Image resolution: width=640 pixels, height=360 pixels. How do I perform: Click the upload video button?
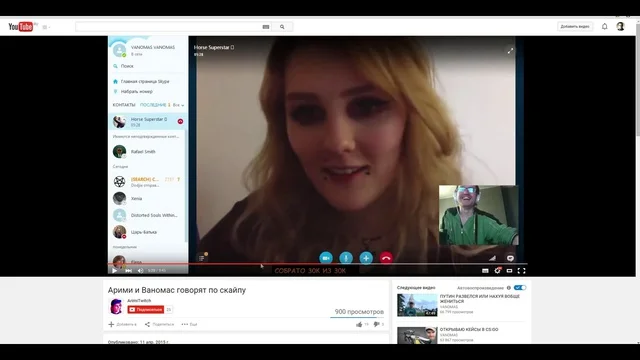coord(575,27)
